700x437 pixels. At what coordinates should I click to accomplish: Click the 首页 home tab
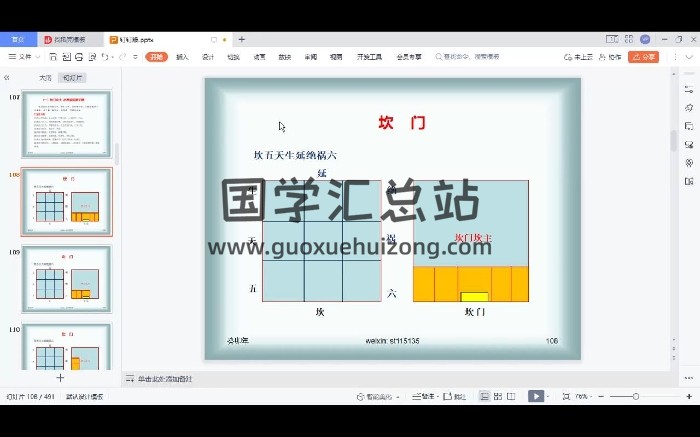pyautogui.click(x=18, y=39)
